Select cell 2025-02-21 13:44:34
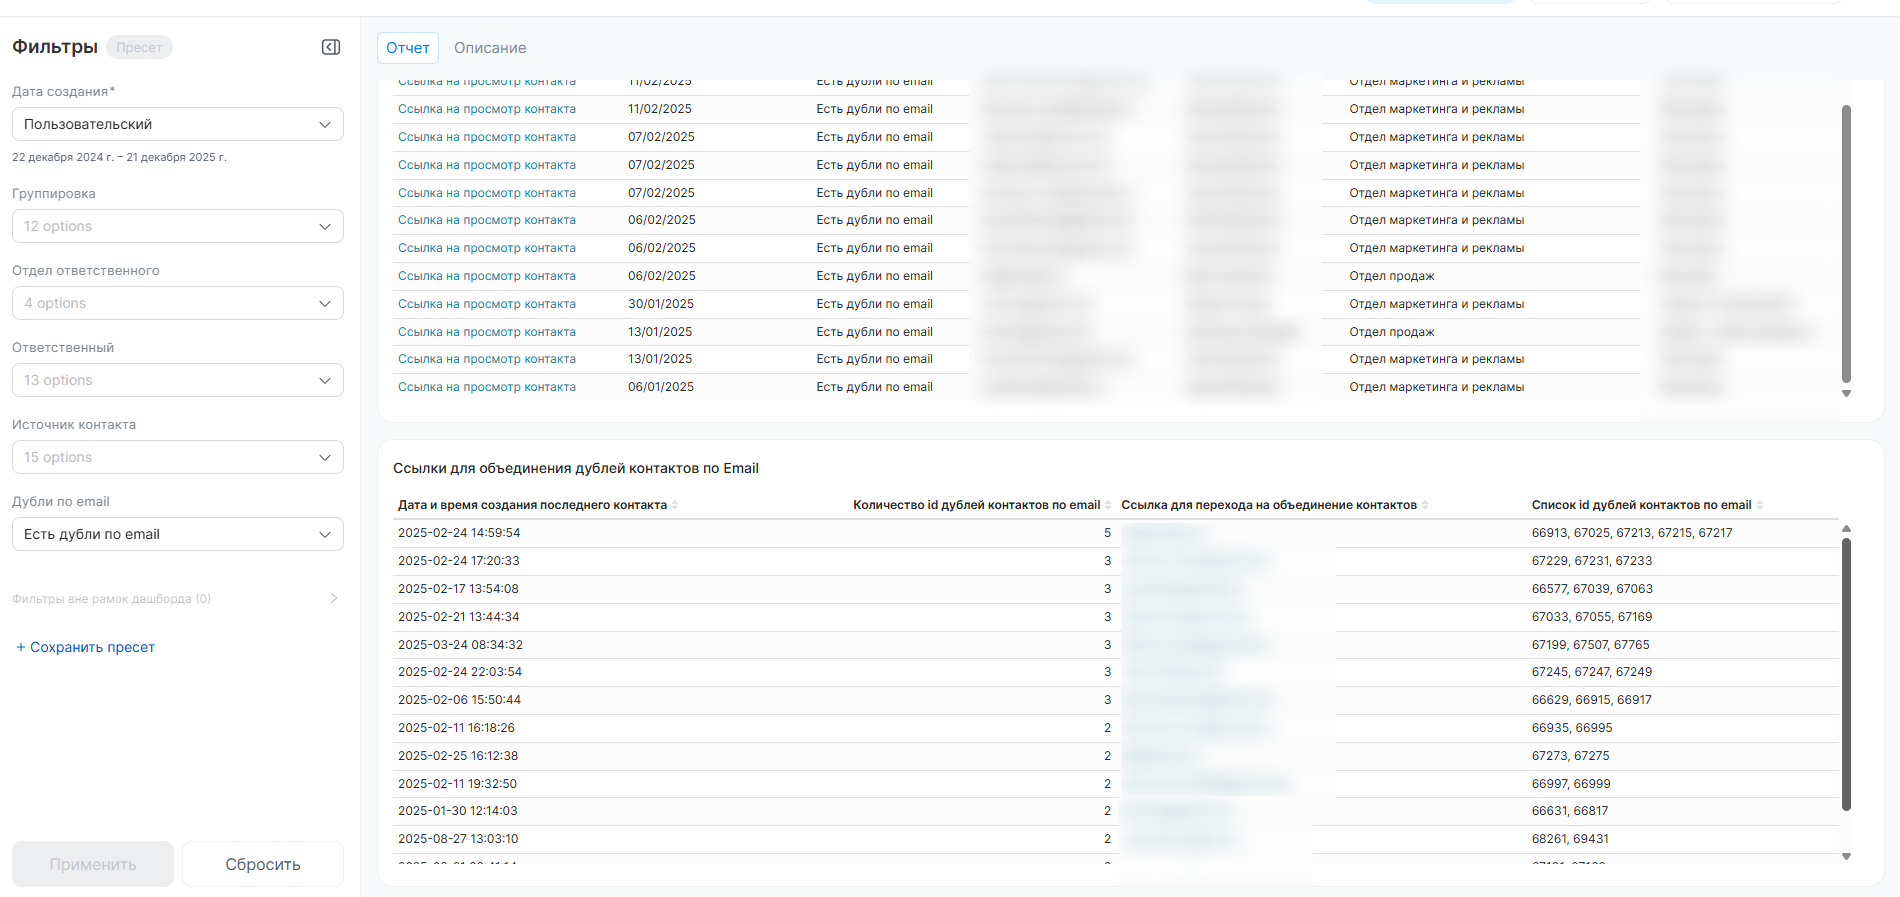1900x897 pixels. 459,617
